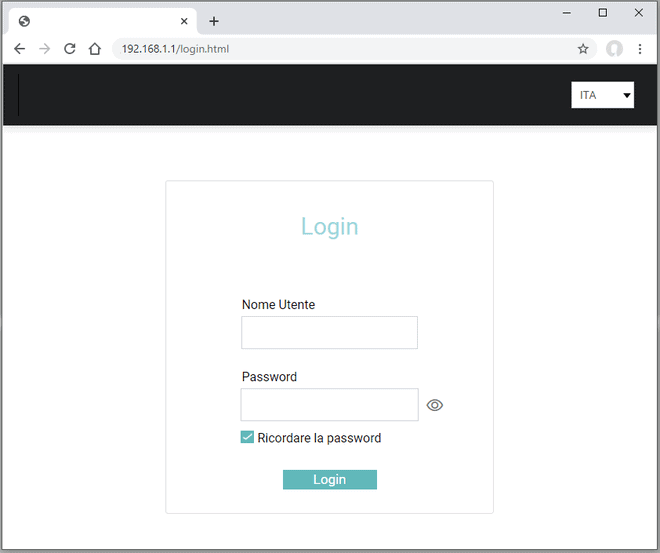This screenshot has width=660, height=553.
Task: Show password using the eye icon
Action: pyautogui.click(x=435, y=405)
